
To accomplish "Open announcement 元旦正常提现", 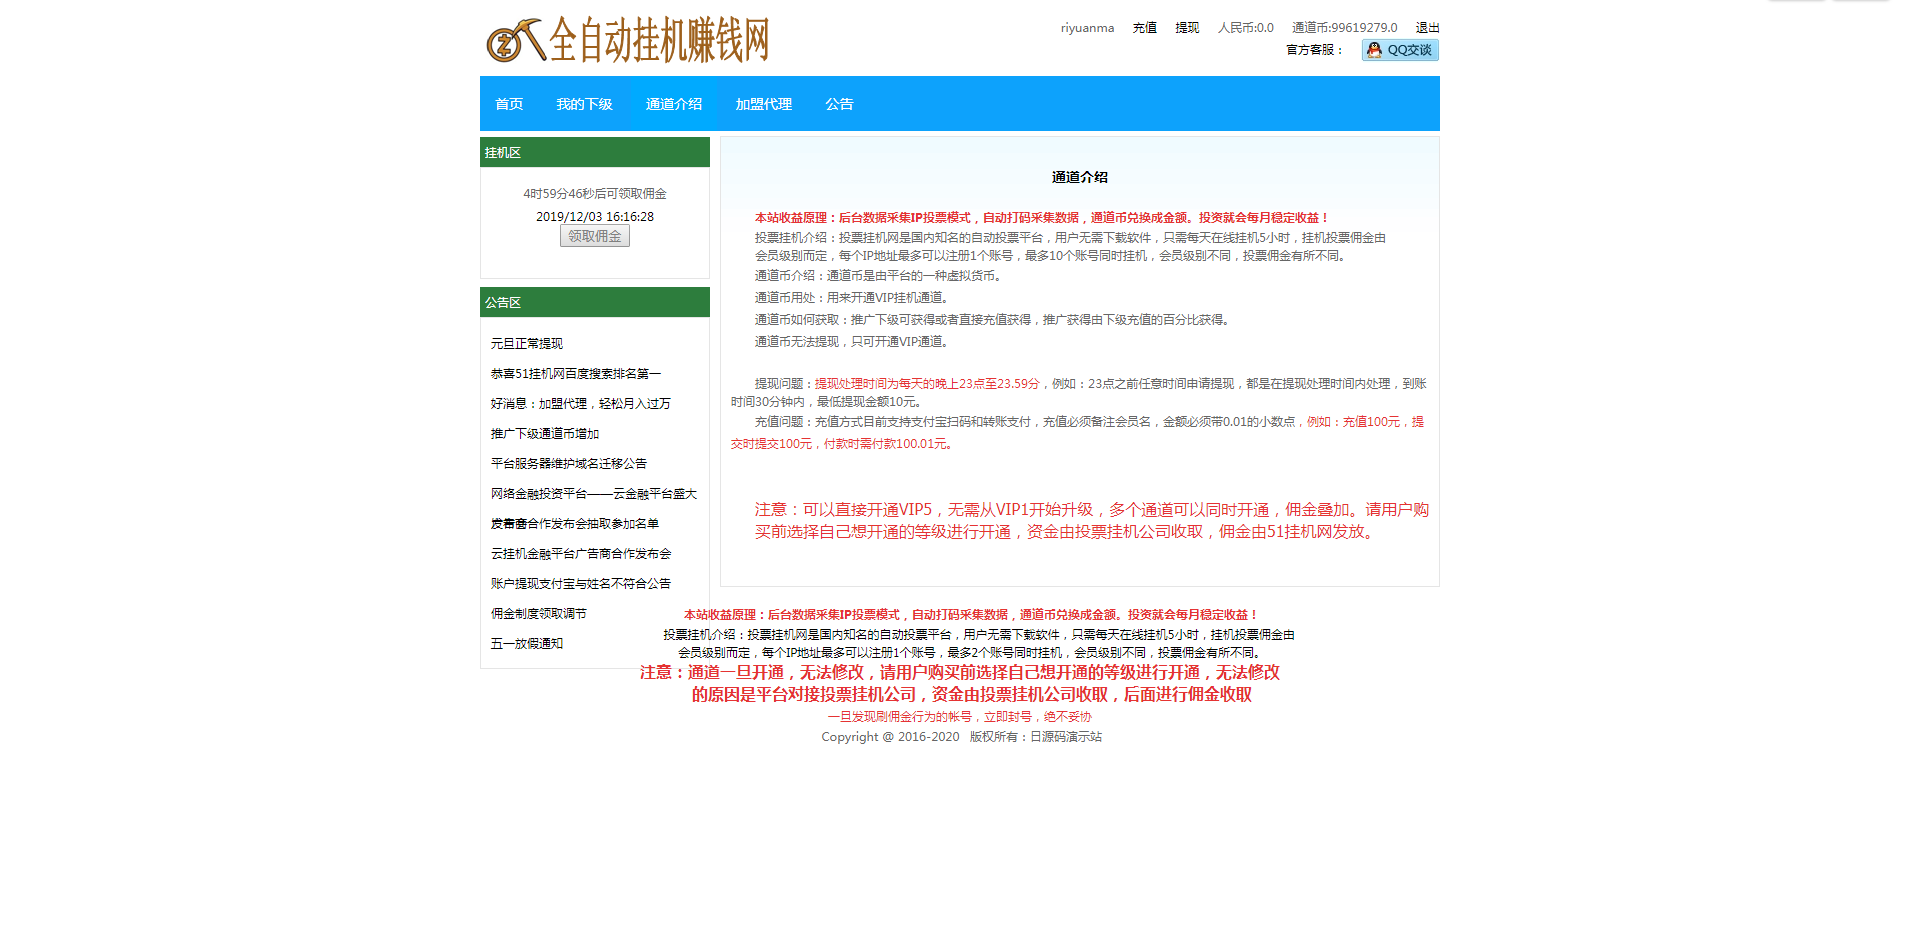I will 527,344.
